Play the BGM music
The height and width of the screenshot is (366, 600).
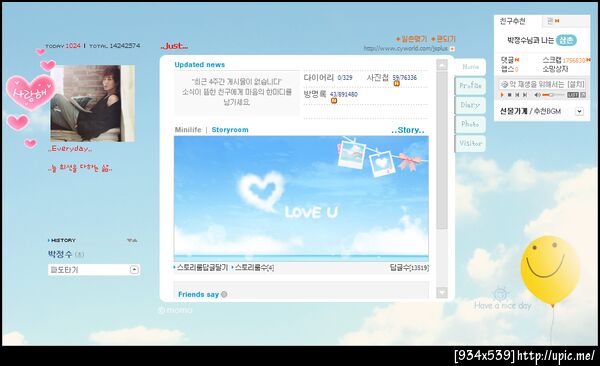point(502,95)
